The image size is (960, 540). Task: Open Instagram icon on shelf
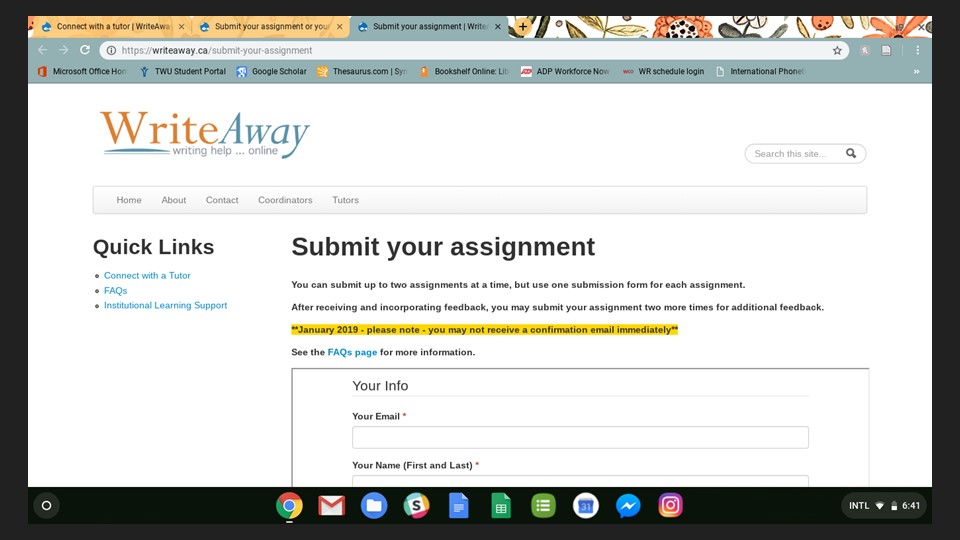[670, 506]
